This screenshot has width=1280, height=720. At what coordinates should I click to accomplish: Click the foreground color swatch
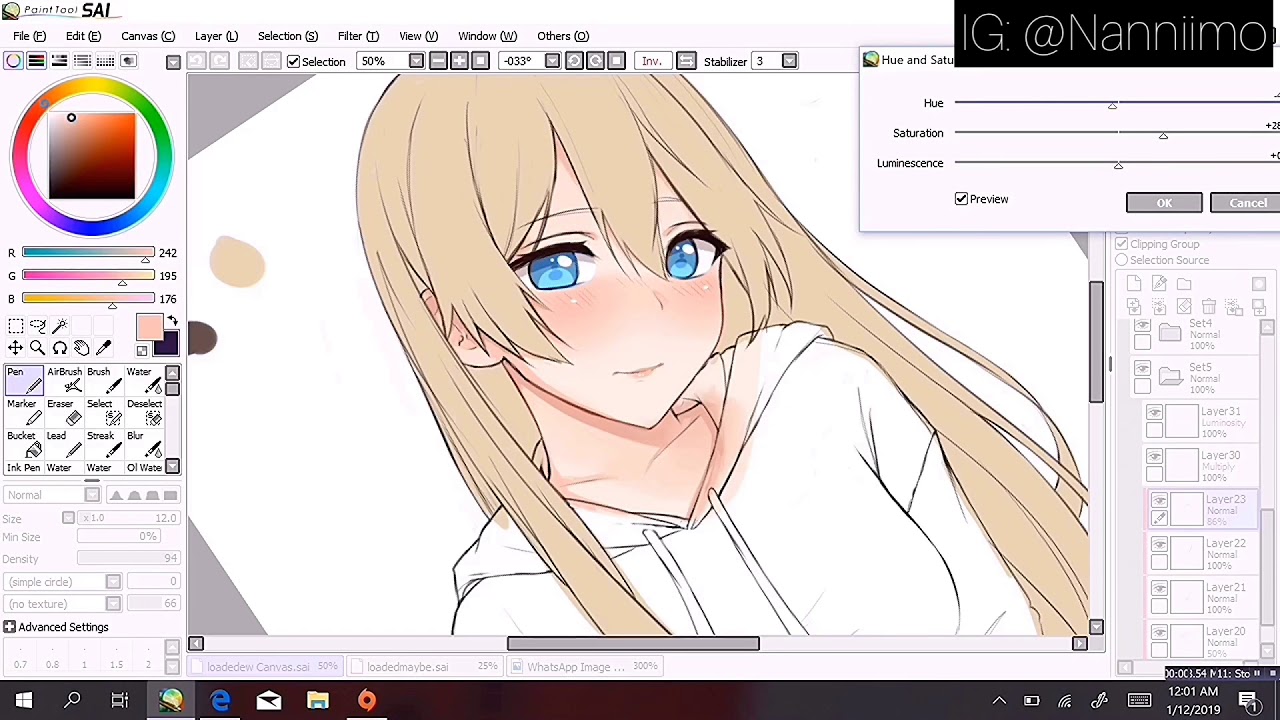tap(149, 327)
